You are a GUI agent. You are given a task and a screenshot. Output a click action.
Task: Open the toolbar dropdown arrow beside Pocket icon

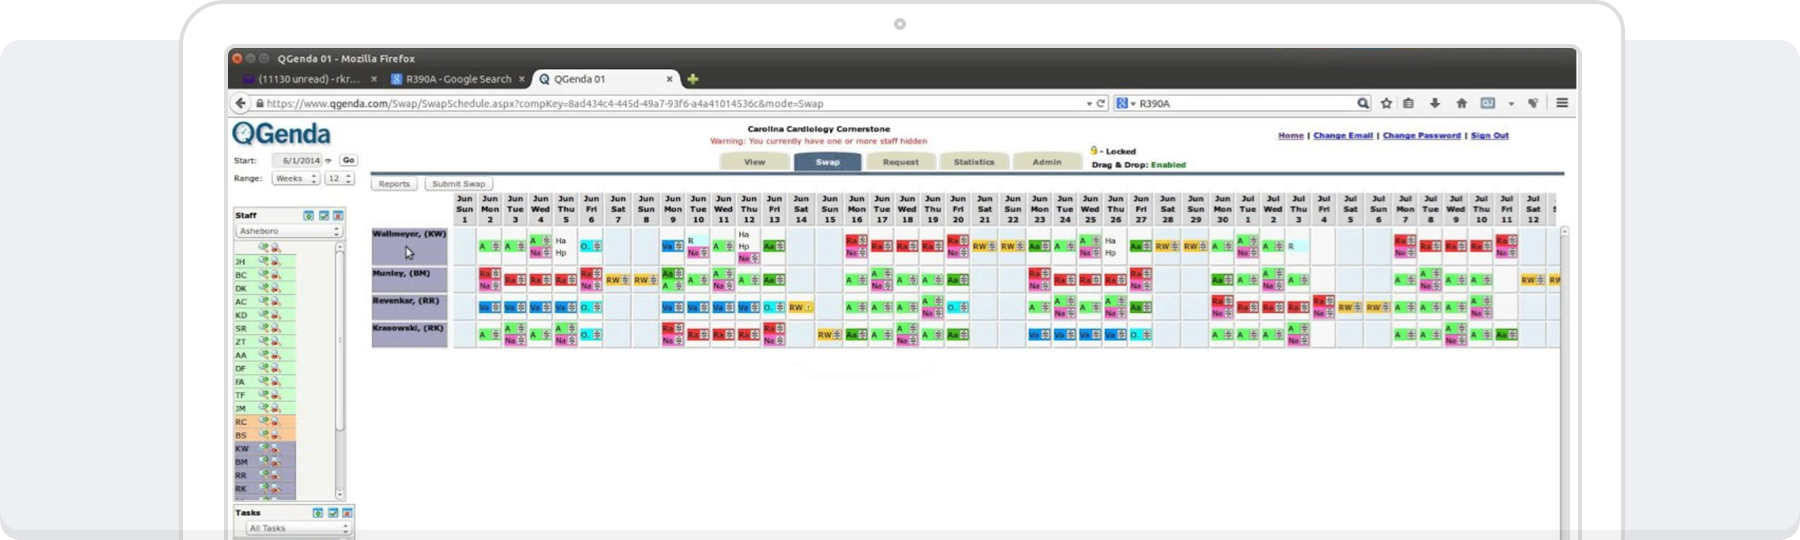1511,103
